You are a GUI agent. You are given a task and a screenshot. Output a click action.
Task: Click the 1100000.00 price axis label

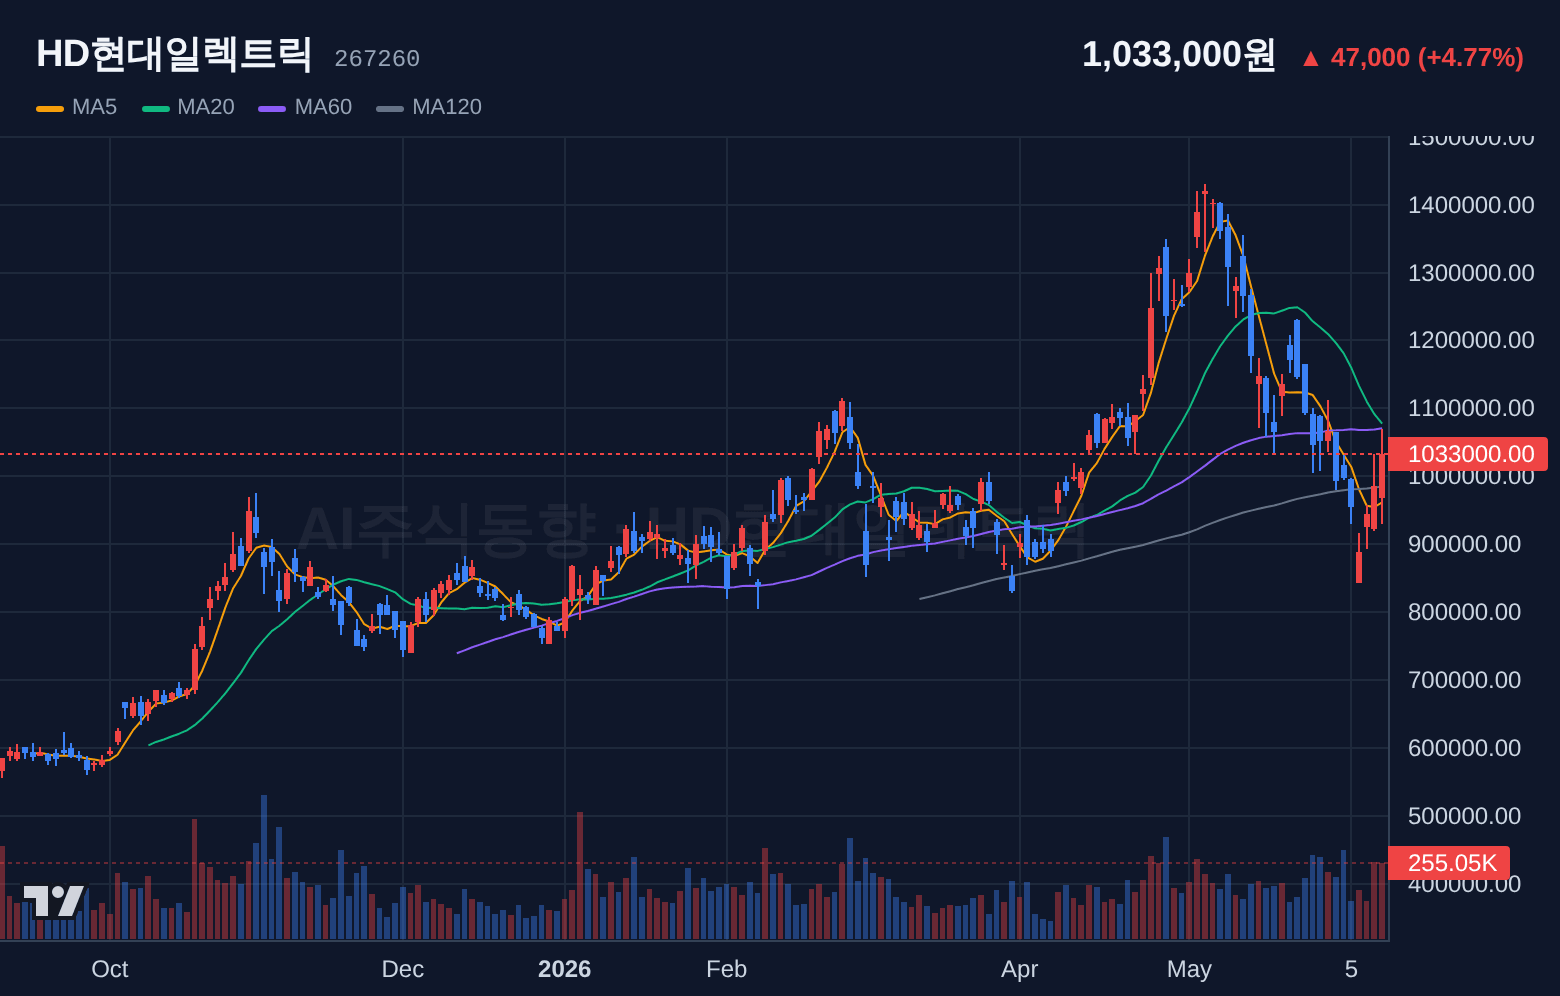[x=1471, y=408]
